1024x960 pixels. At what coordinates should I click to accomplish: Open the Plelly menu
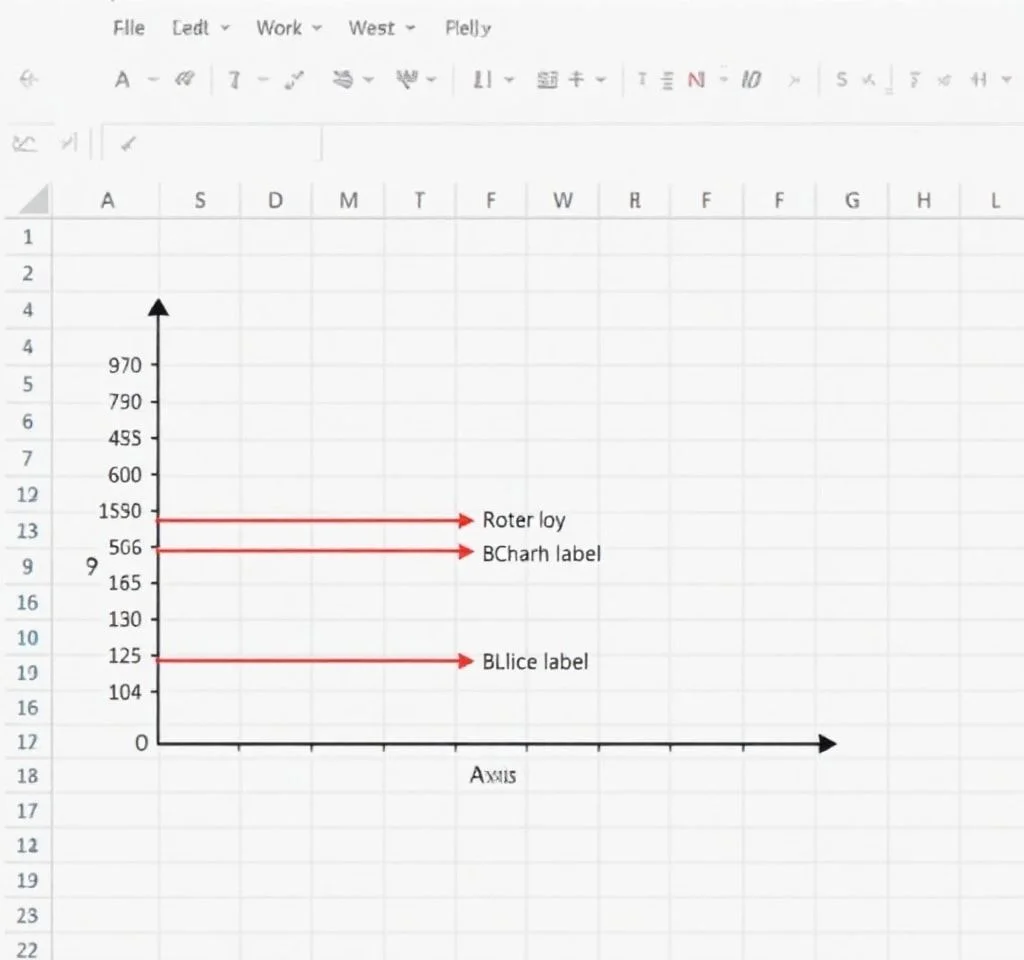tap(468, 28)
